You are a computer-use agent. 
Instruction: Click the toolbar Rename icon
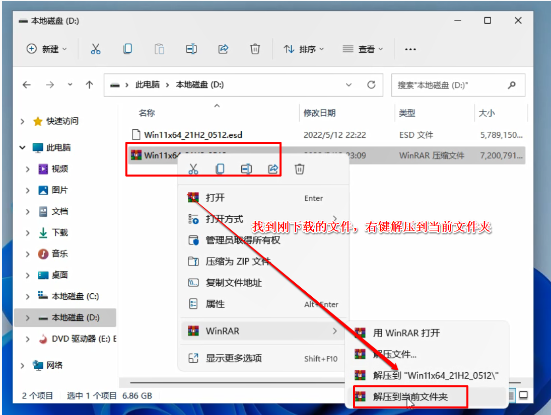[191, 49]
